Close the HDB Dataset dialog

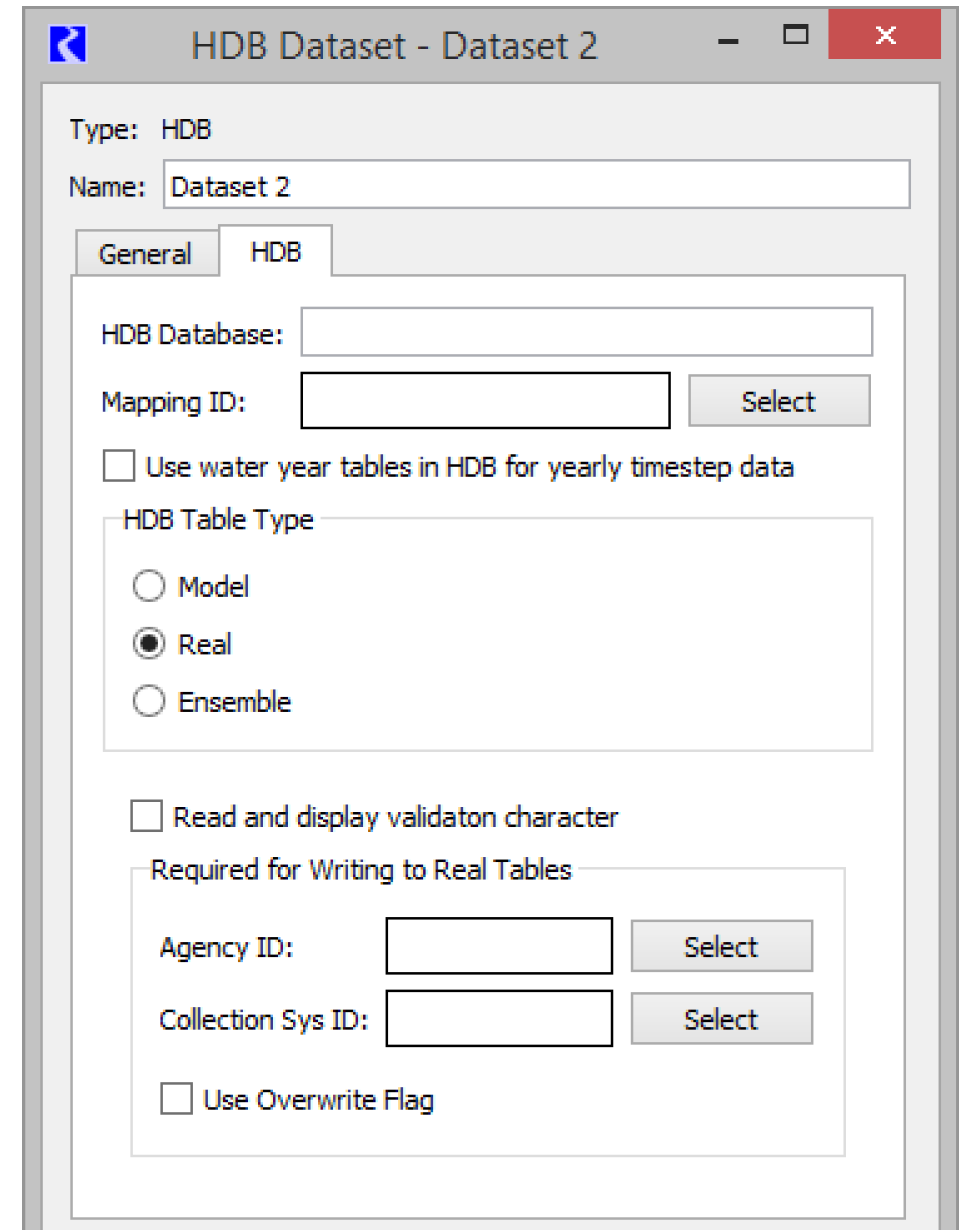point(884,37)
